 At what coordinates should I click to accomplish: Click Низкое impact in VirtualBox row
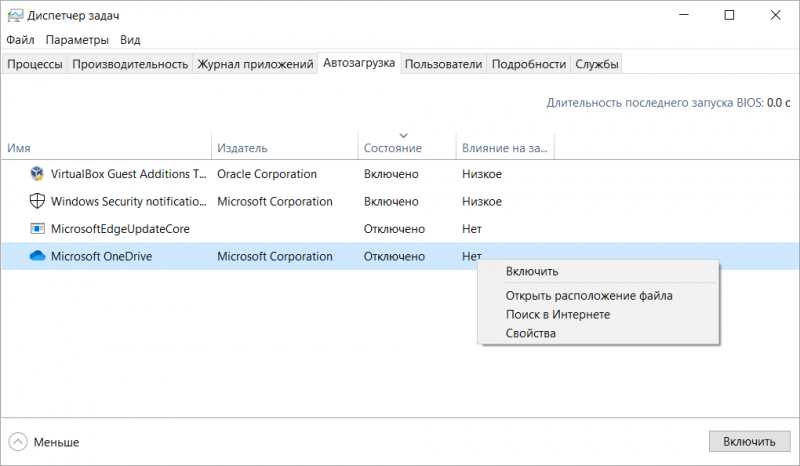[x=482, y=174]
